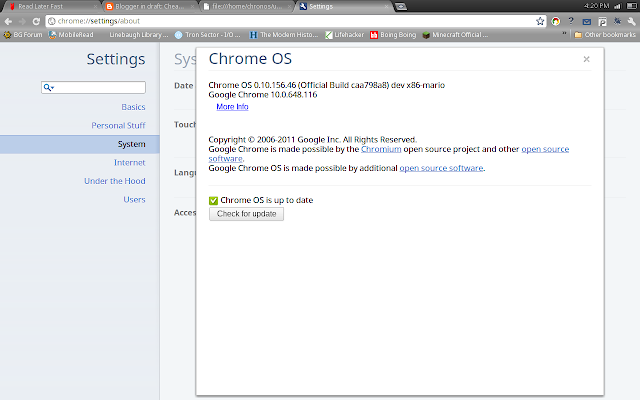
Task: Click the Check for update button
Action: pyautogui.click(x=246, y=214)
